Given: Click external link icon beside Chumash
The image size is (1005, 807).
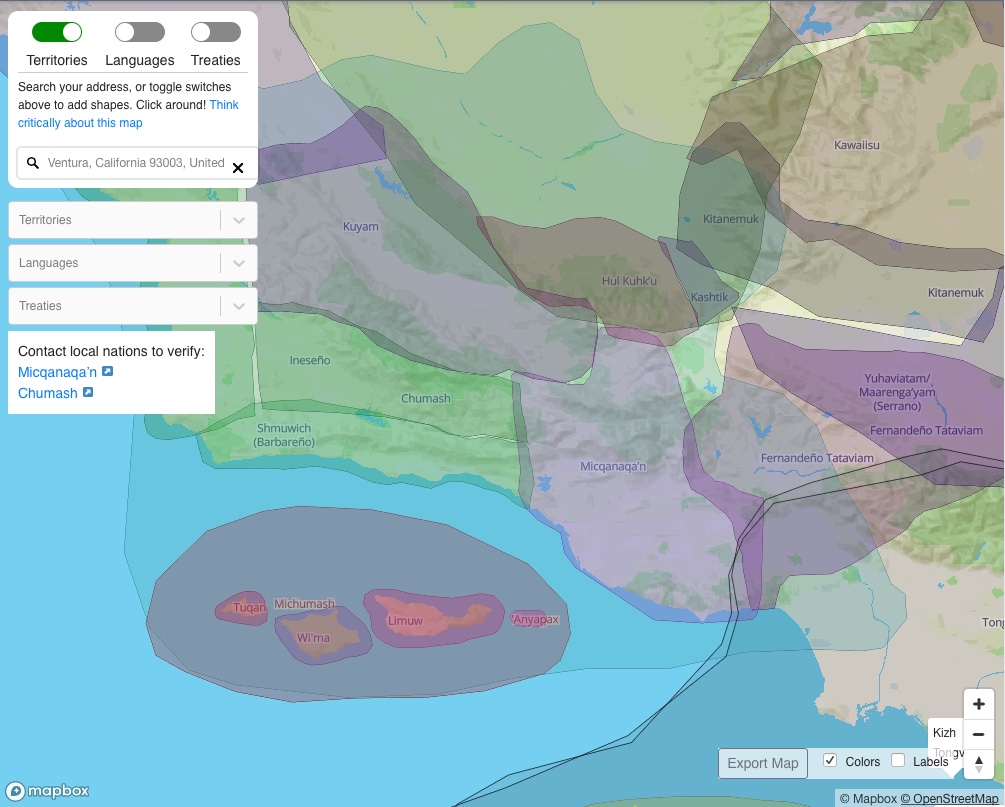Looking at the screenshot, I should pos(88,393).
